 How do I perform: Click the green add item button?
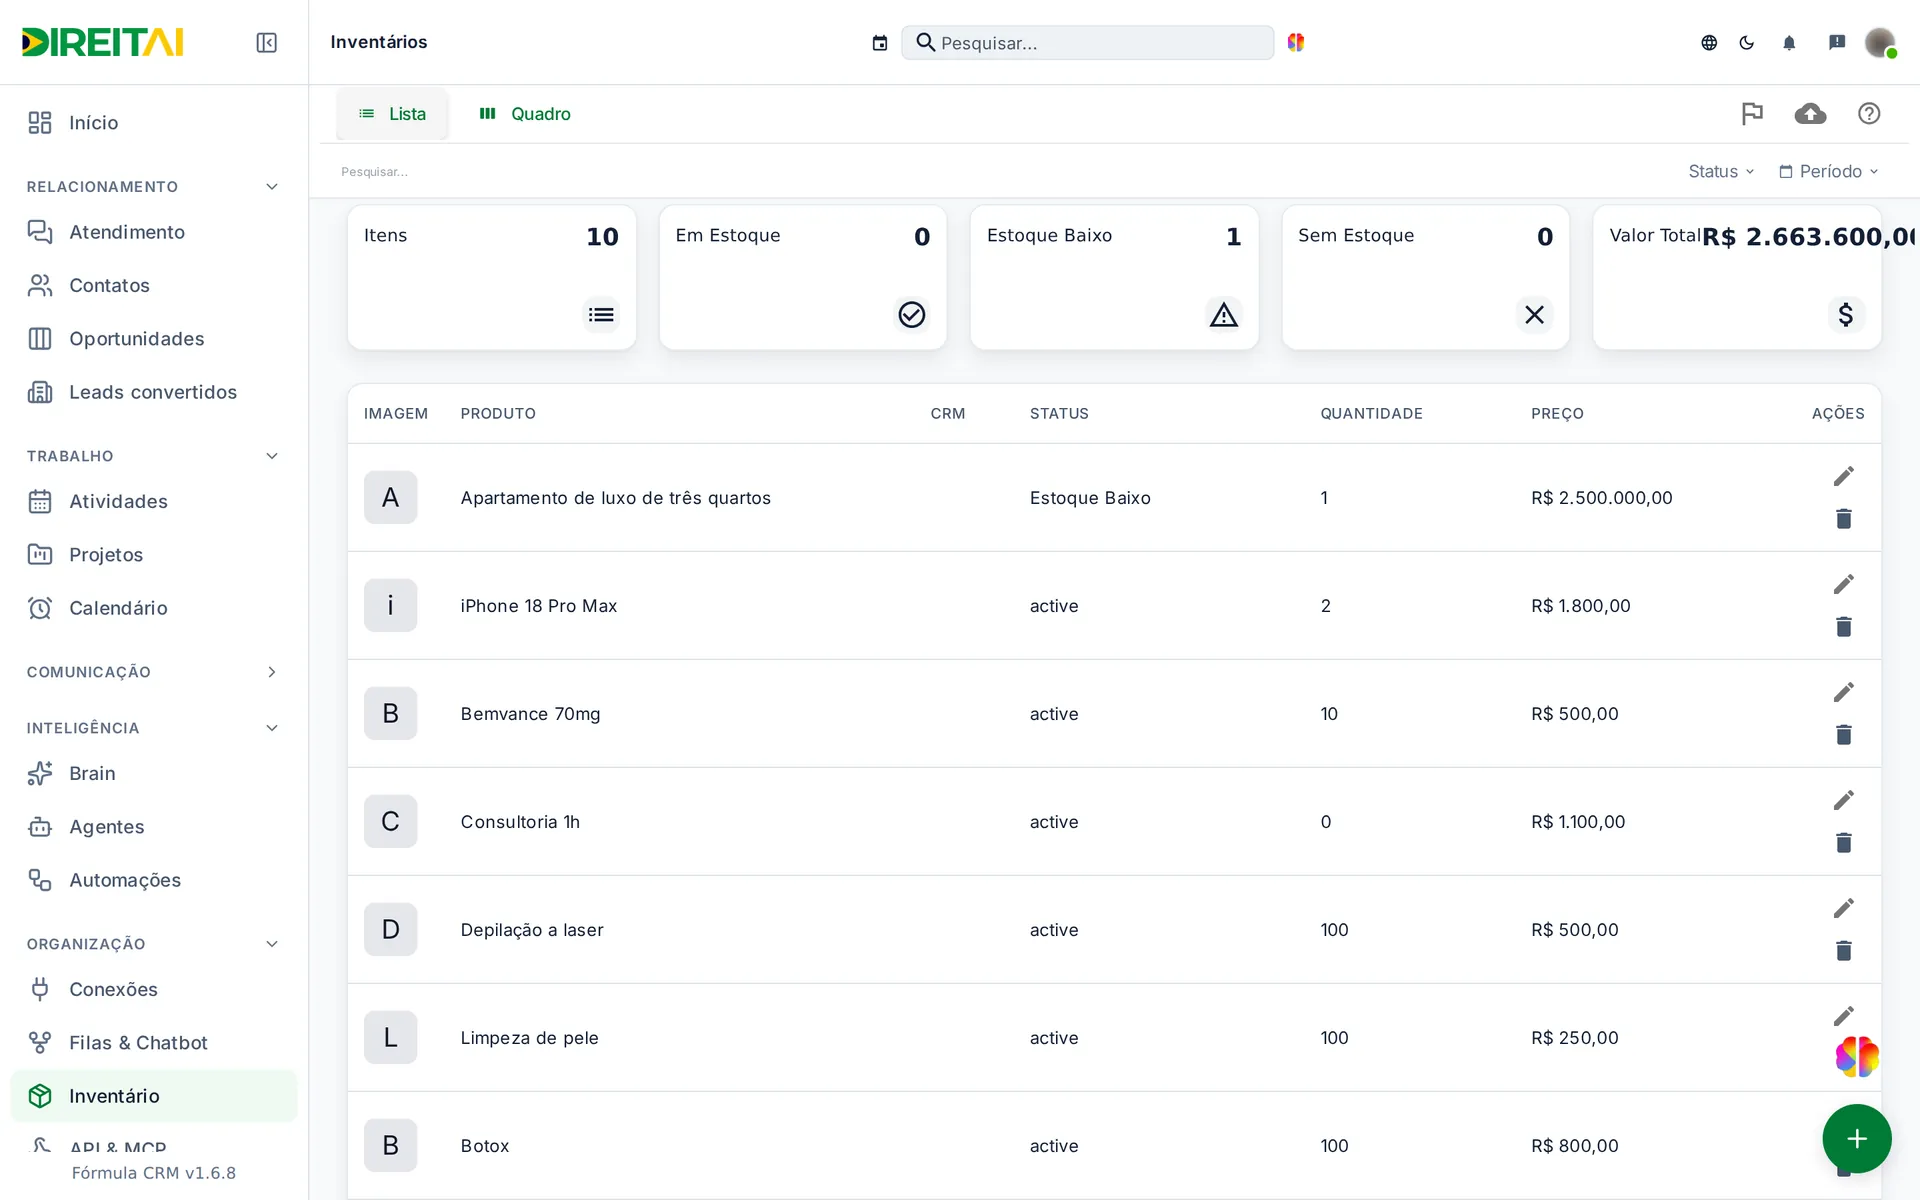[1857, 1138]
